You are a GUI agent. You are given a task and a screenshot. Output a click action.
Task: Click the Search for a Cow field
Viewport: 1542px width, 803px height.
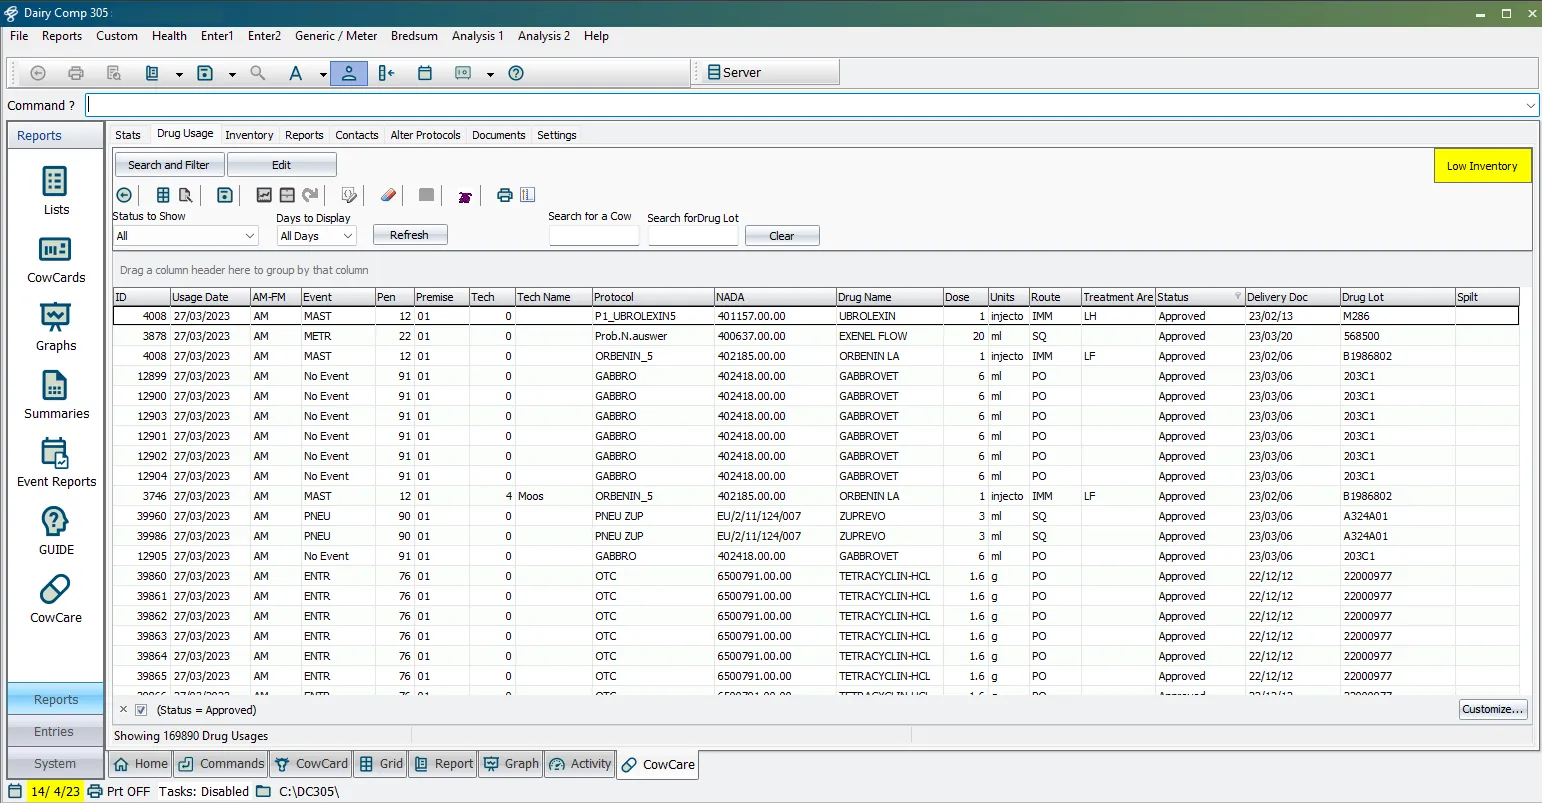pos(594,236)
